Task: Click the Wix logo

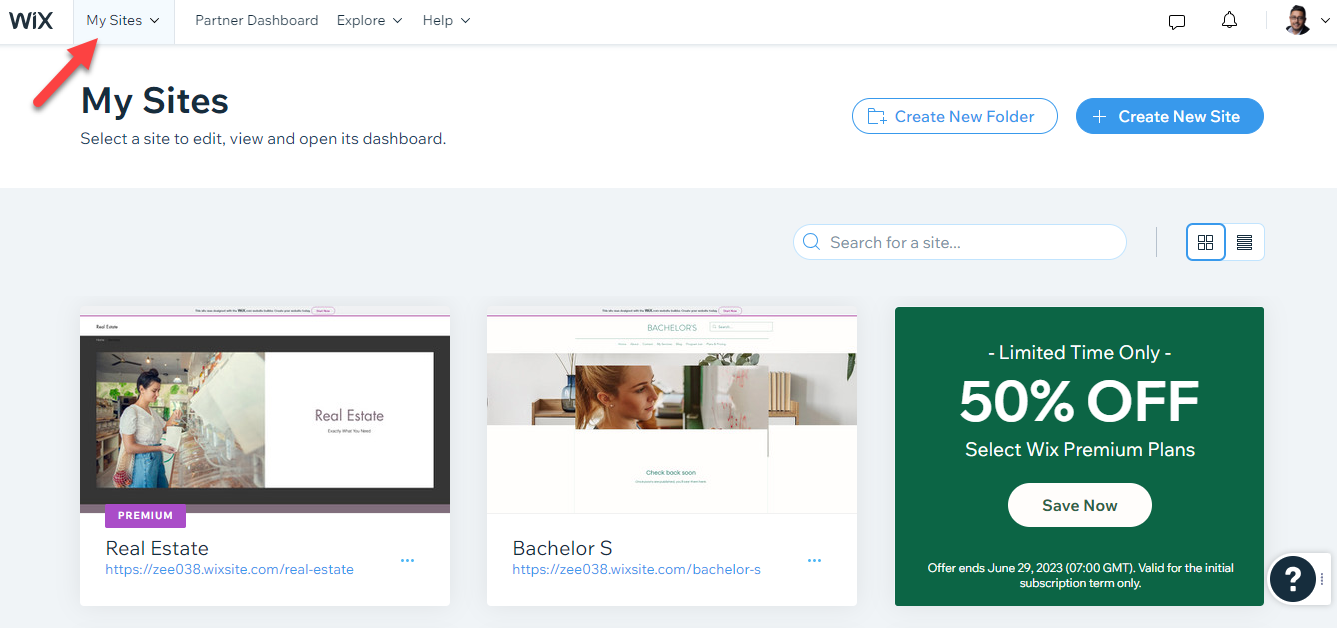Action: (x=31, y=21)
